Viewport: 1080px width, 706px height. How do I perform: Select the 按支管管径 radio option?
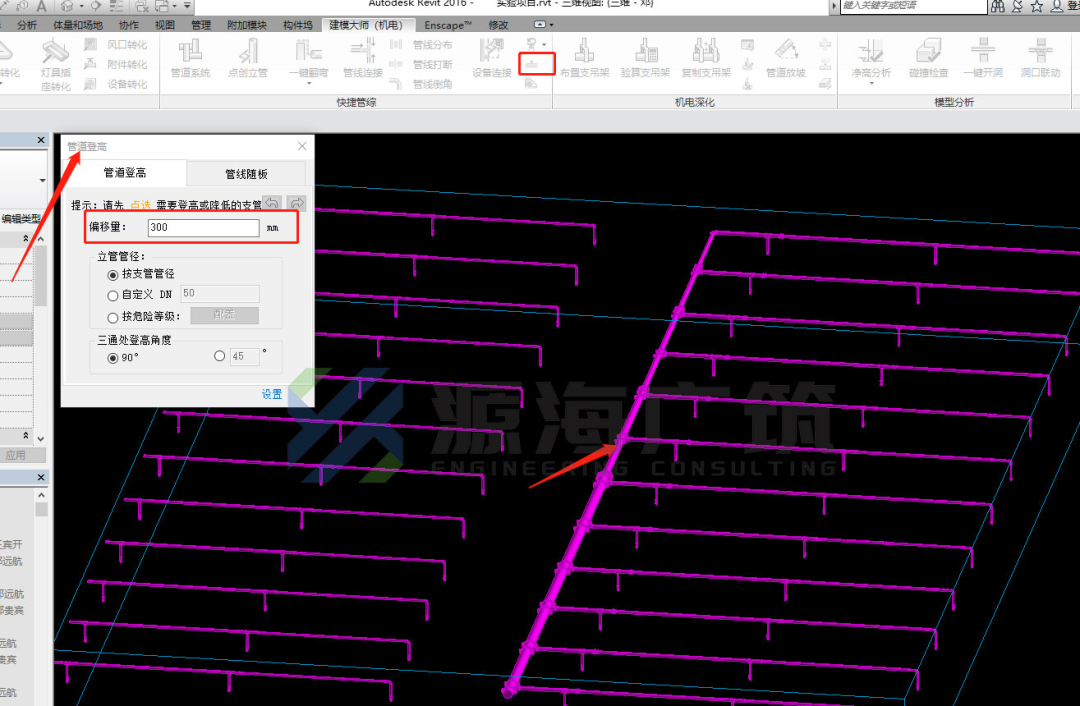click(x=113, y=275)
